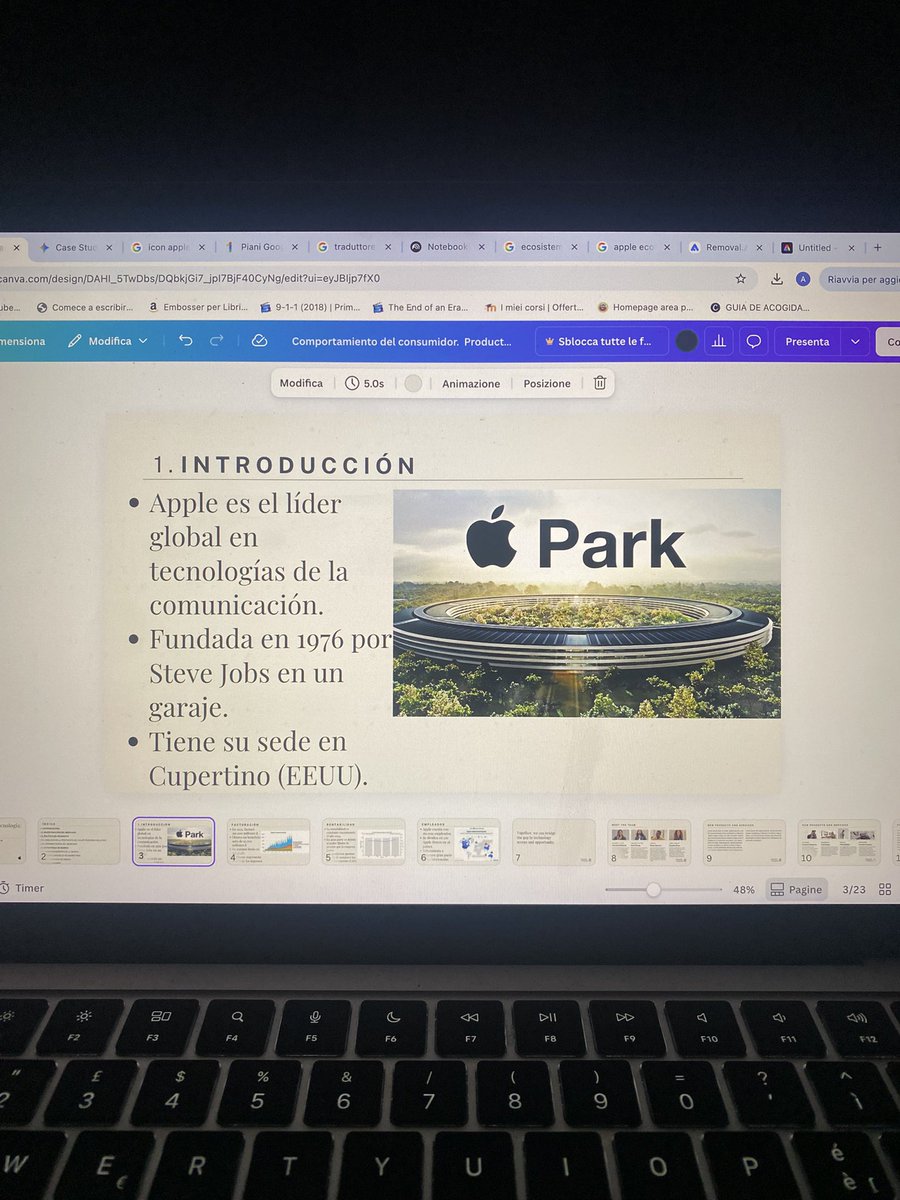The image size is (900, 1200).
Task: Open 'I miei corsi | Offert...' bookmark
Action: tap(534, 308)
